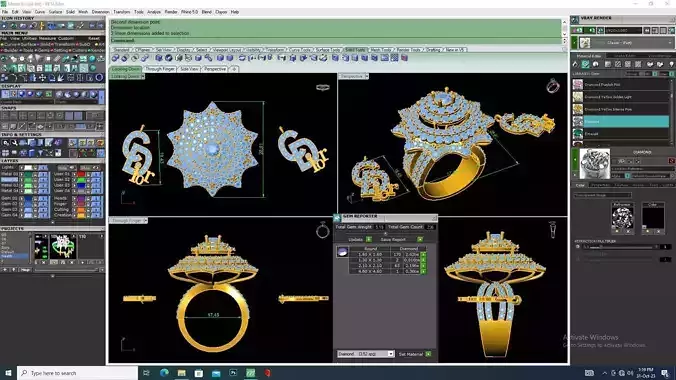Pick the red color swatch of User 01 layer

click(x=81, y=174)
